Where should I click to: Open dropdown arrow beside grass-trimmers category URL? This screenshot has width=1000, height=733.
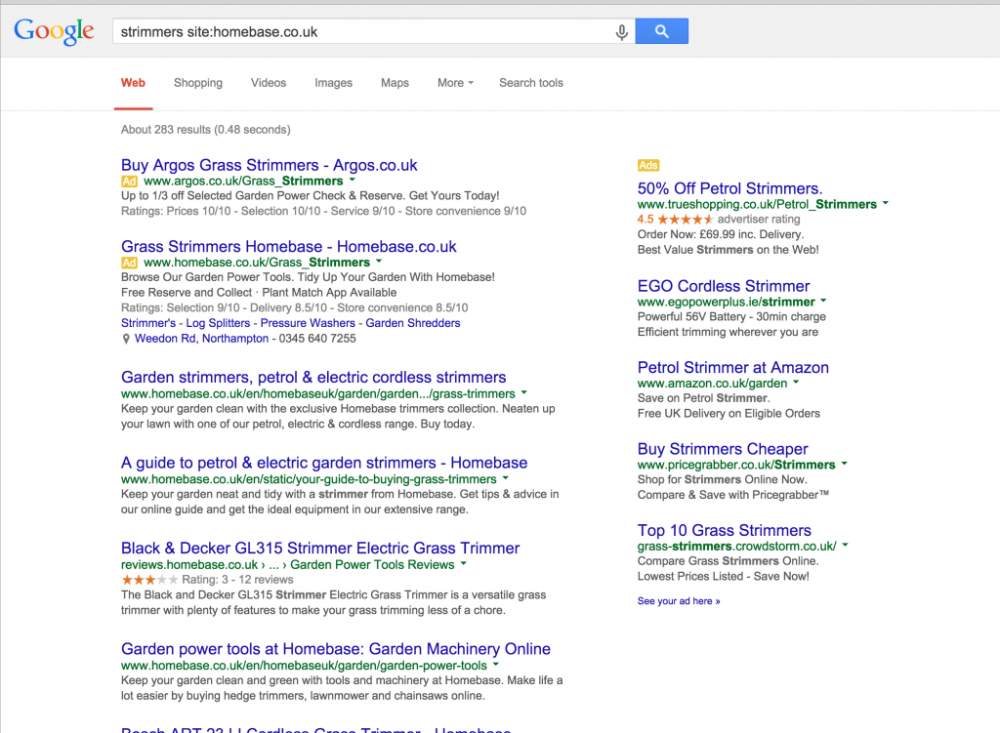point(524,393)
